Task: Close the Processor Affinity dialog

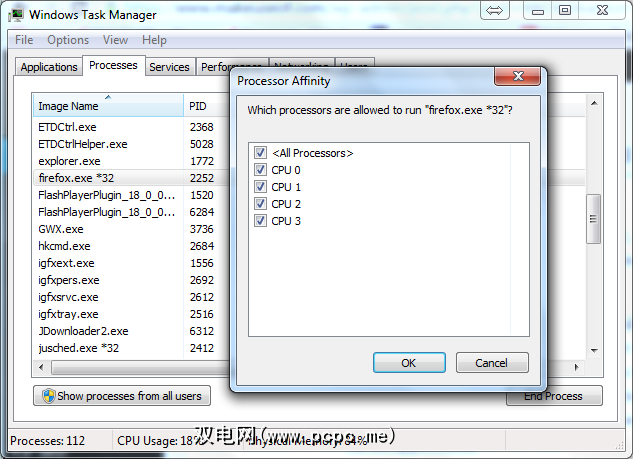Action: point(518,76)
